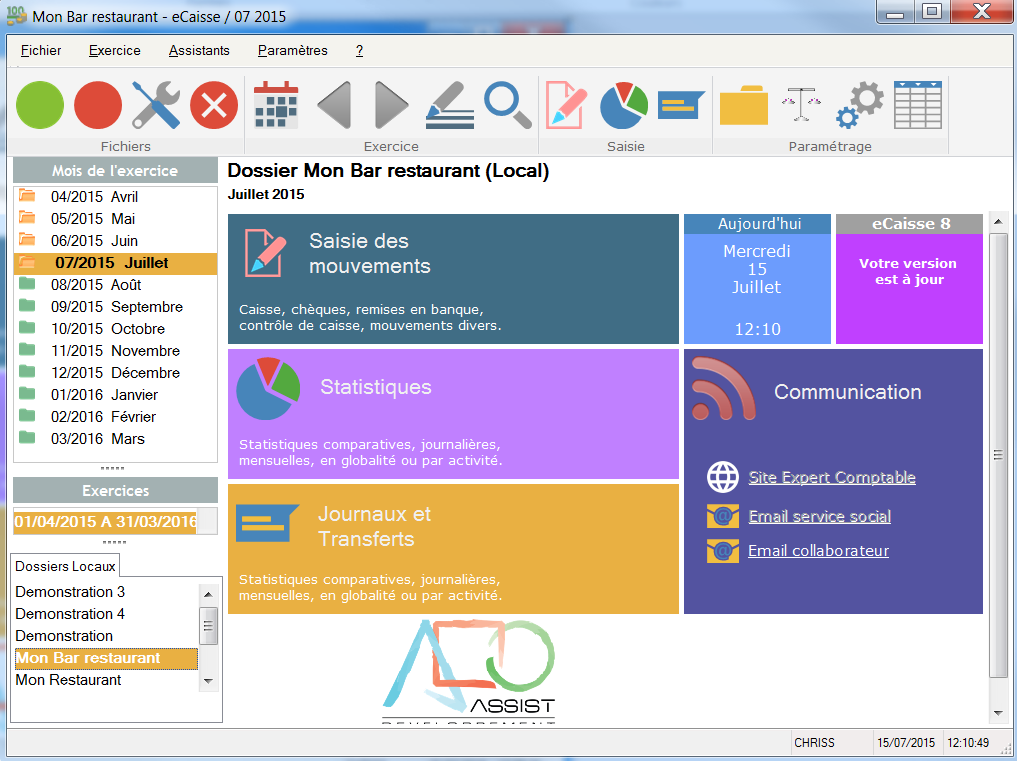Click the Aujourd'hui date tile

(x=758, y=279)
